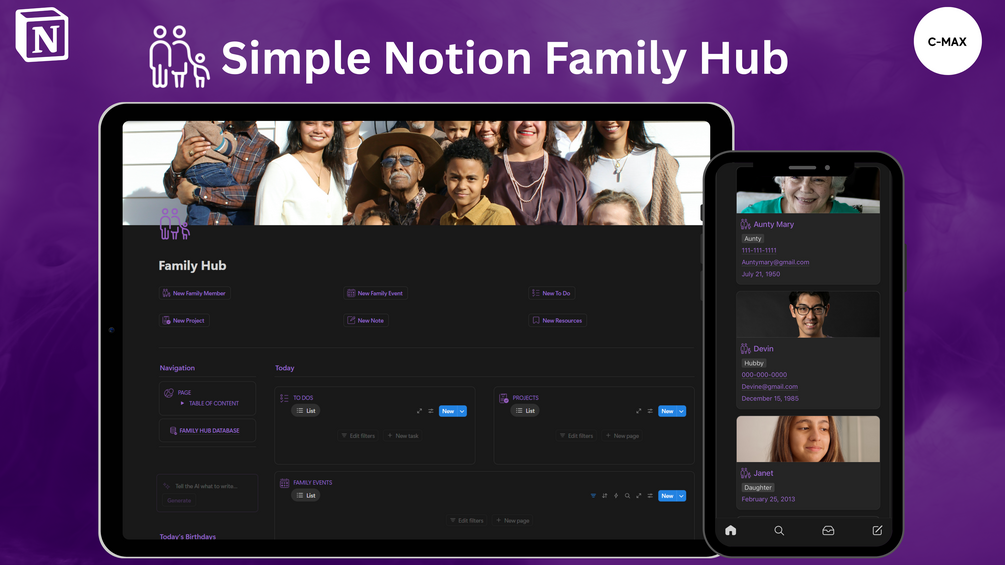Select the List view tab in FAMILY EVENTS

(x=306, y=495)
